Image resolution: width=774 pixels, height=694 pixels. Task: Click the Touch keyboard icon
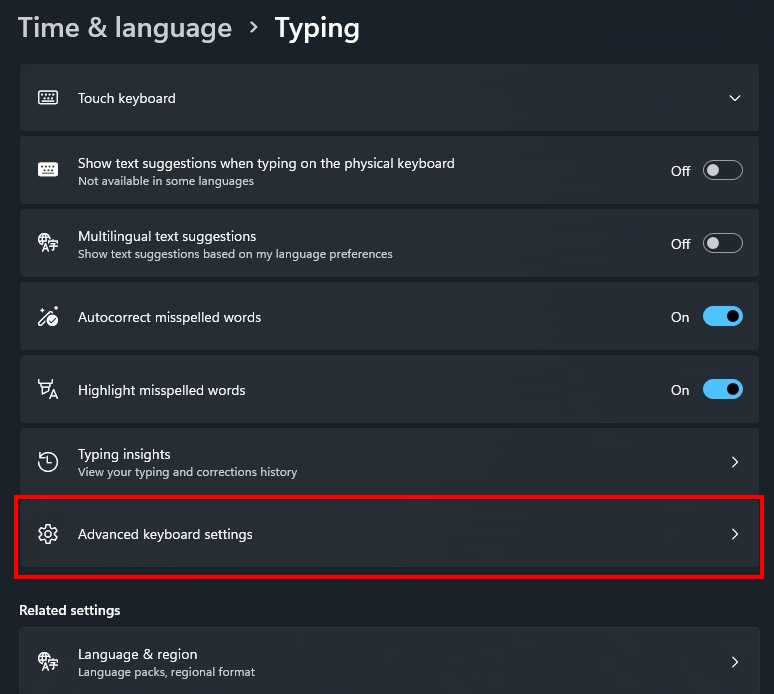48,98
